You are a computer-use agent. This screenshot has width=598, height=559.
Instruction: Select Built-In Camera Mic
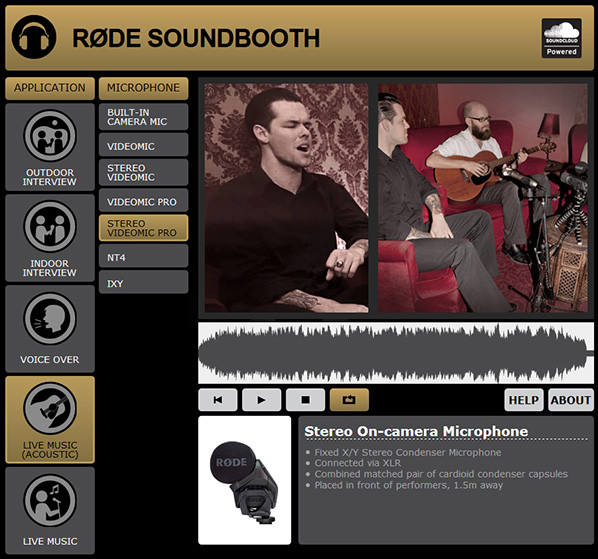(x=143, y=117)
